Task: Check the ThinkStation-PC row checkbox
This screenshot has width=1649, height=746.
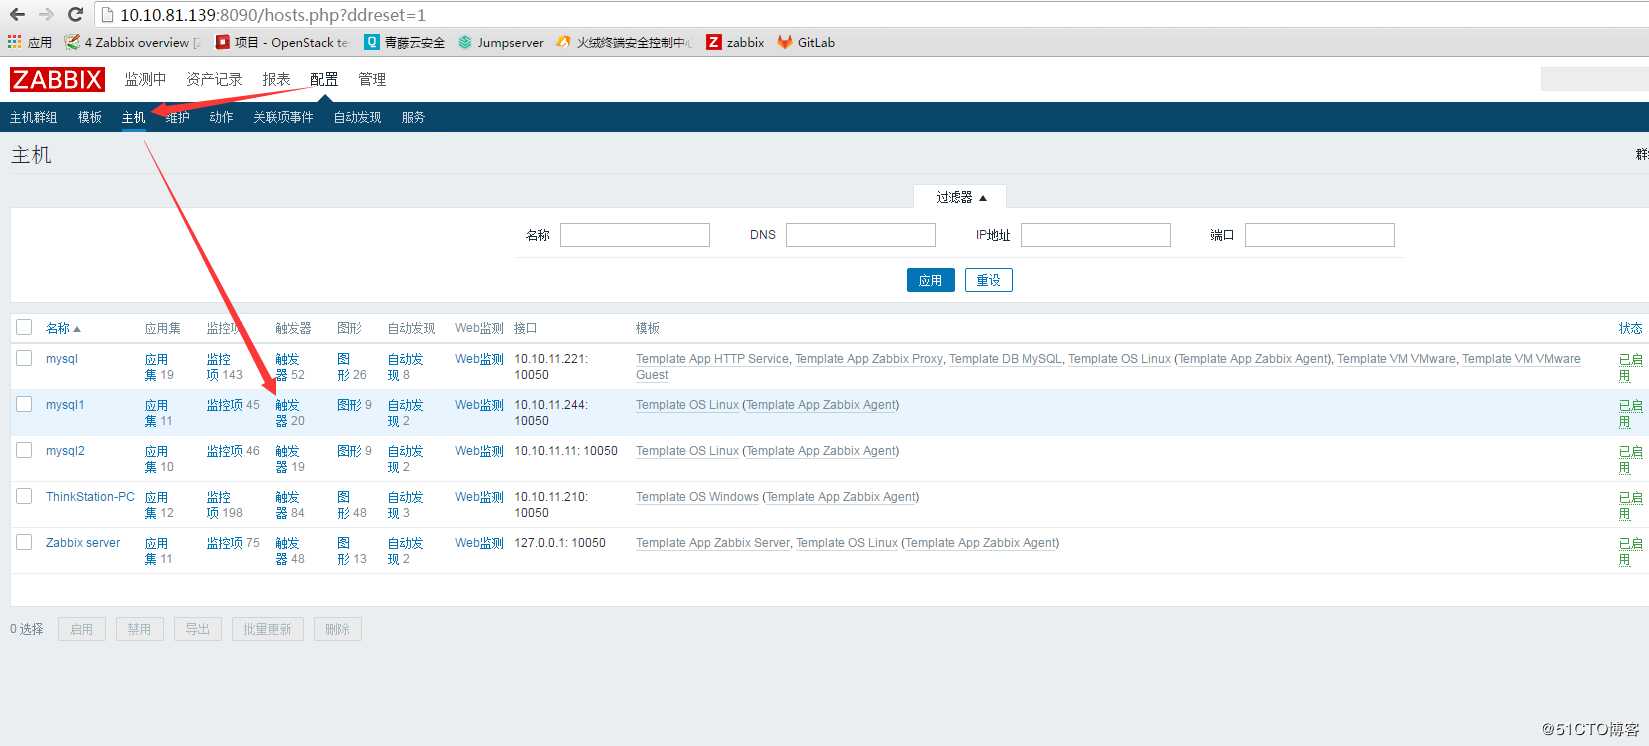Action: pyautogui.click(x=24, y=496)
